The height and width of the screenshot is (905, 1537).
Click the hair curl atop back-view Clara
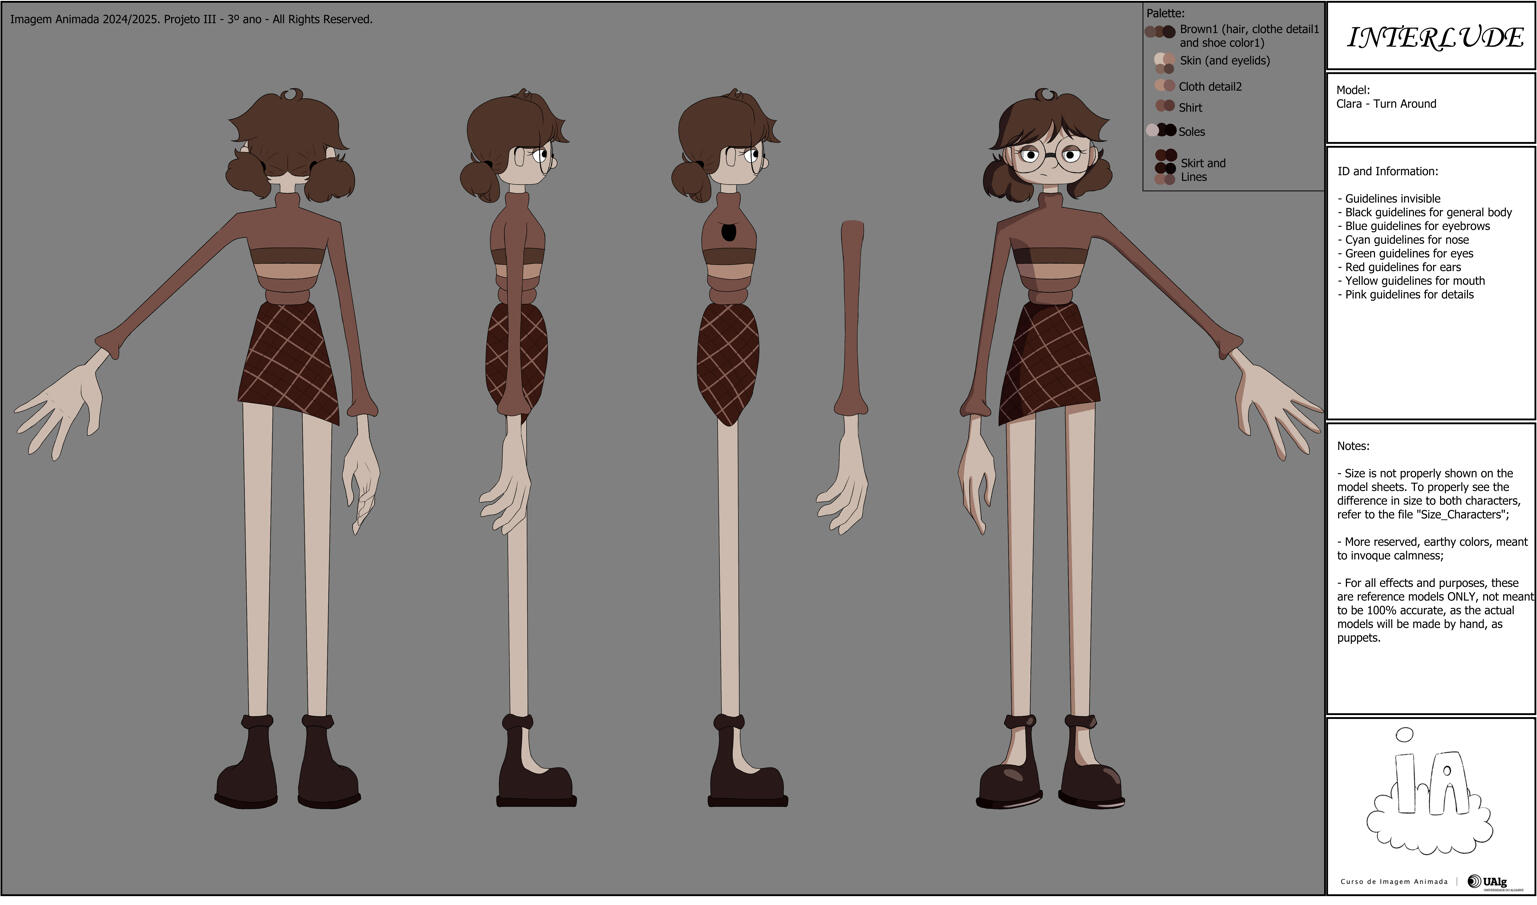(x=291, y=95)
